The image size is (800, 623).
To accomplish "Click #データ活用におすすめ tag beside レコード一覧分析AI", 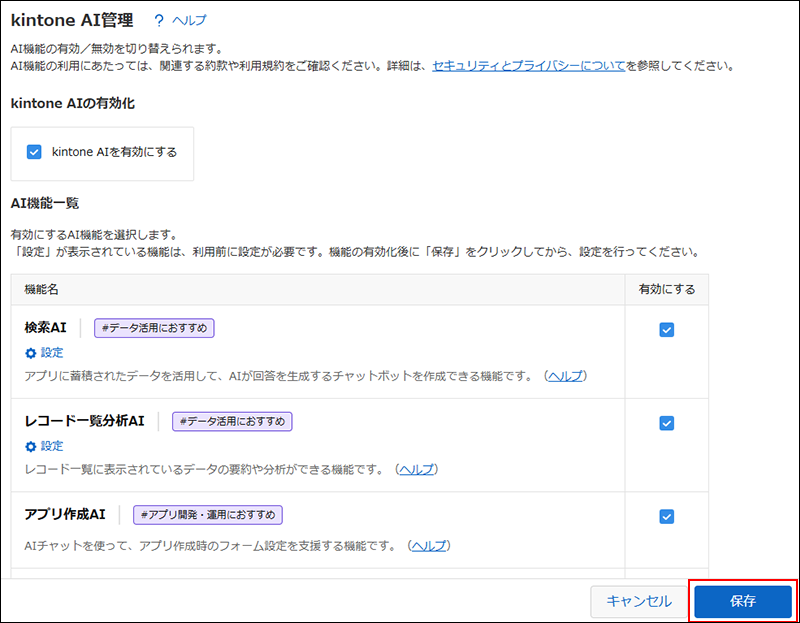I will [232, 421].
